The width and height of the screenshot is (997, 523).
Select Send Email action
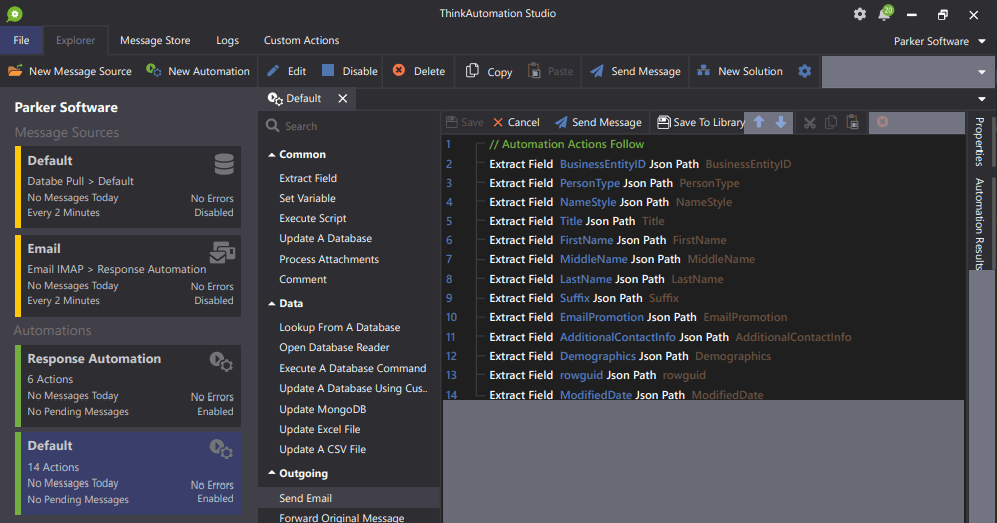tap(305, 498)
